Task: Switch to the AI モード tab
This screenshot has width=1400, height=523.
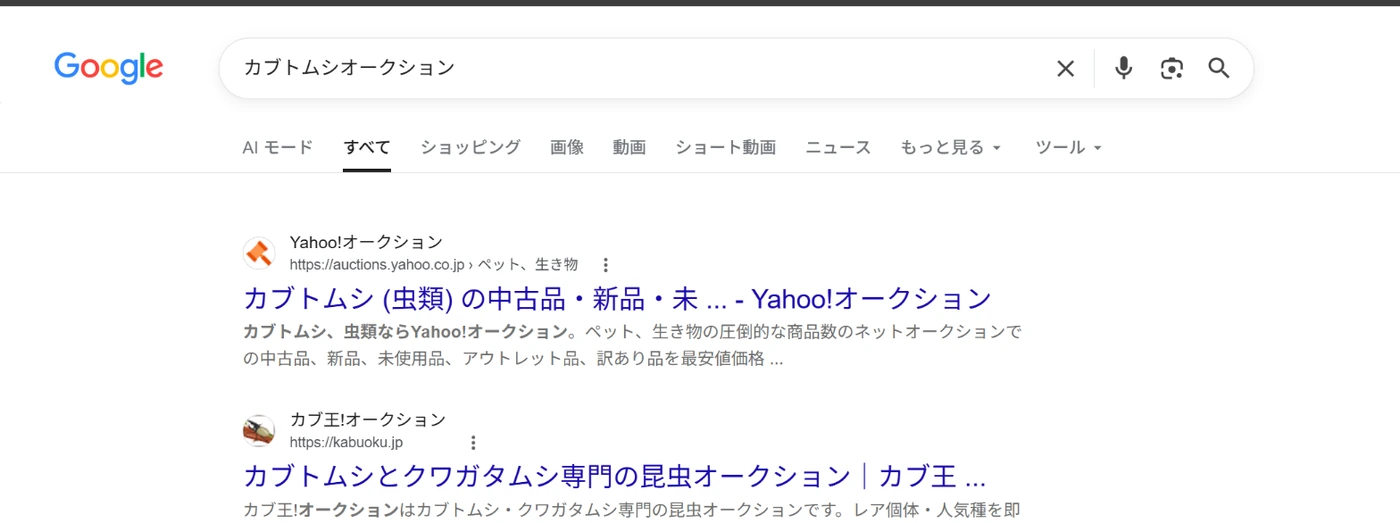Action: (x=277, y=147)
